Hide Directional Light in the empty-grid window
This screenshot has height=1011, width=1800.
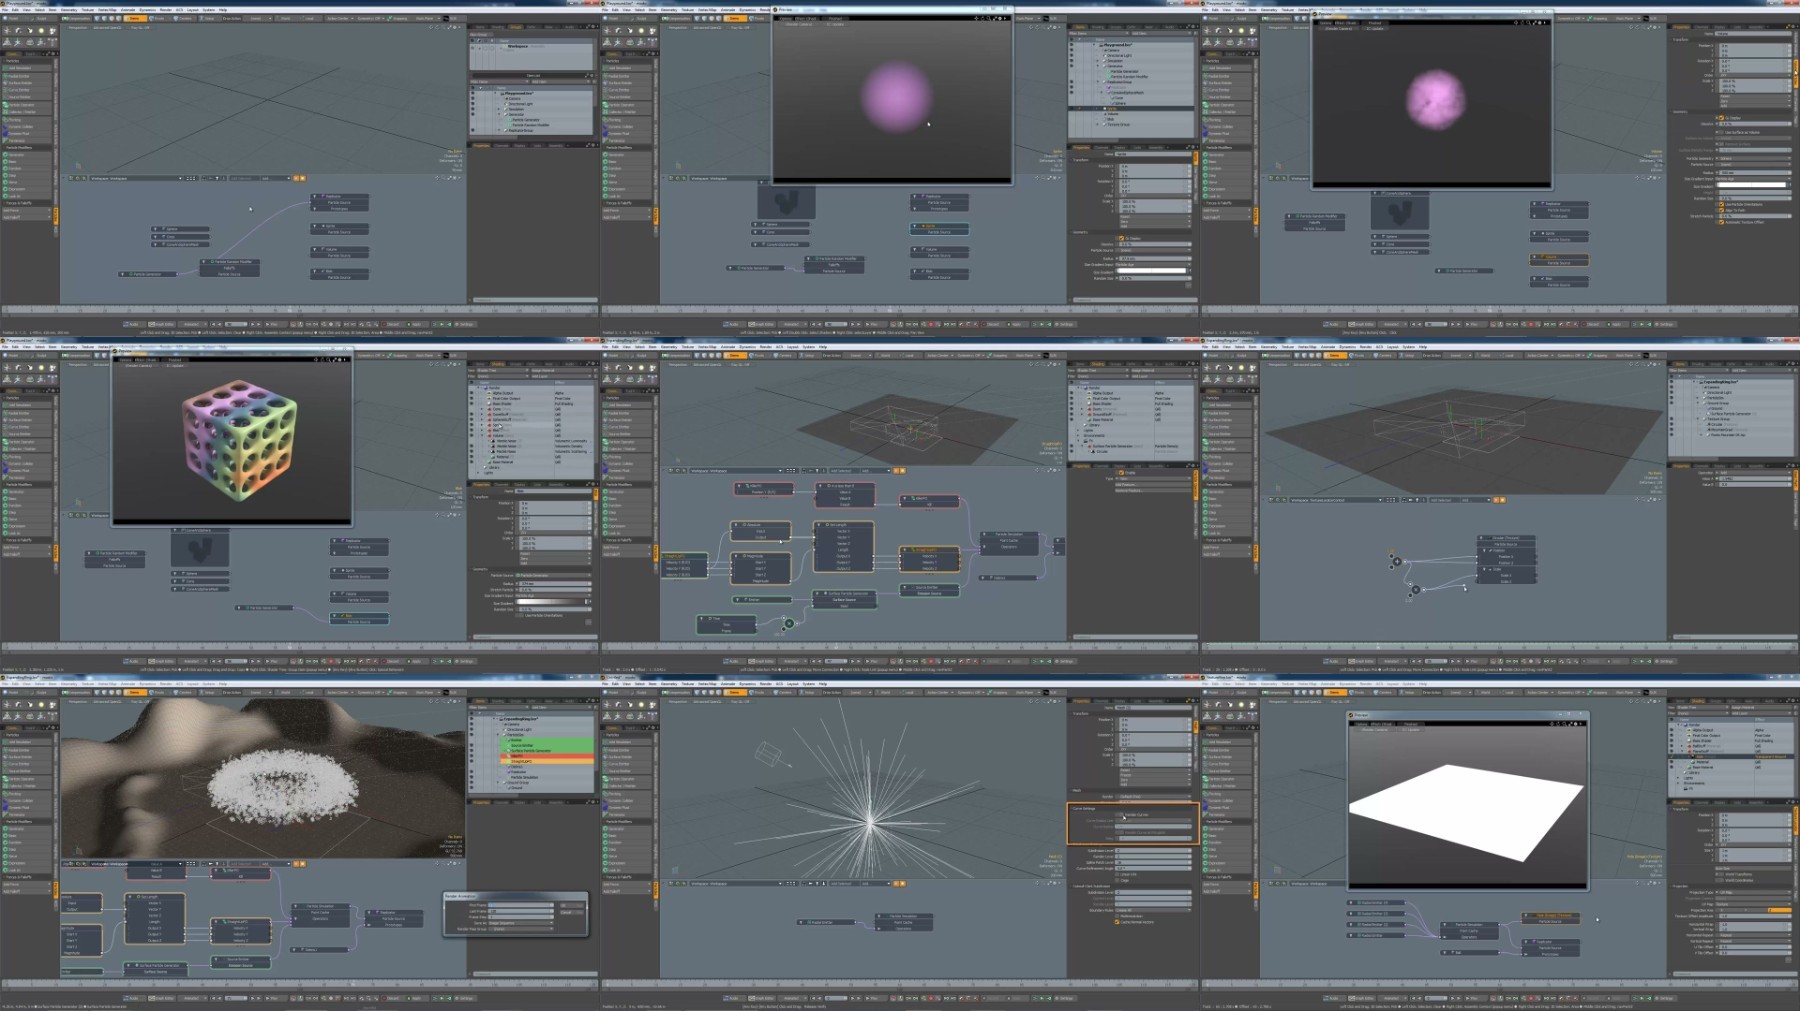pos(473,104)
